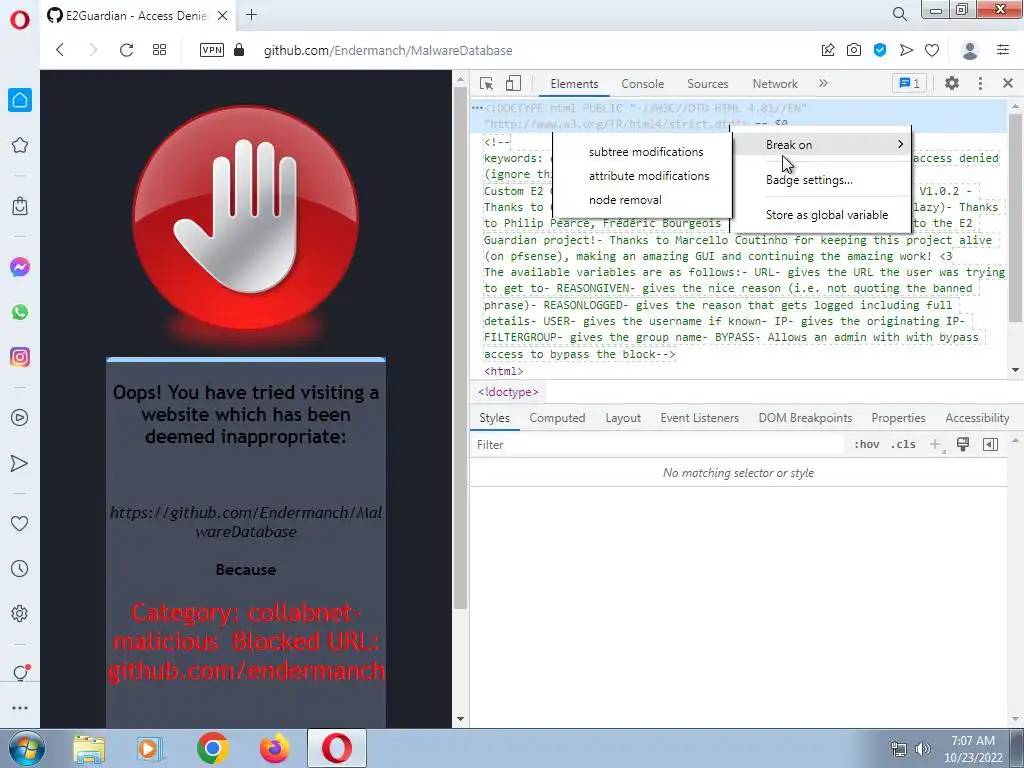Open the DevTools settings gear
Viewport: 1024px width, 768px height.
tap(952, 84)
